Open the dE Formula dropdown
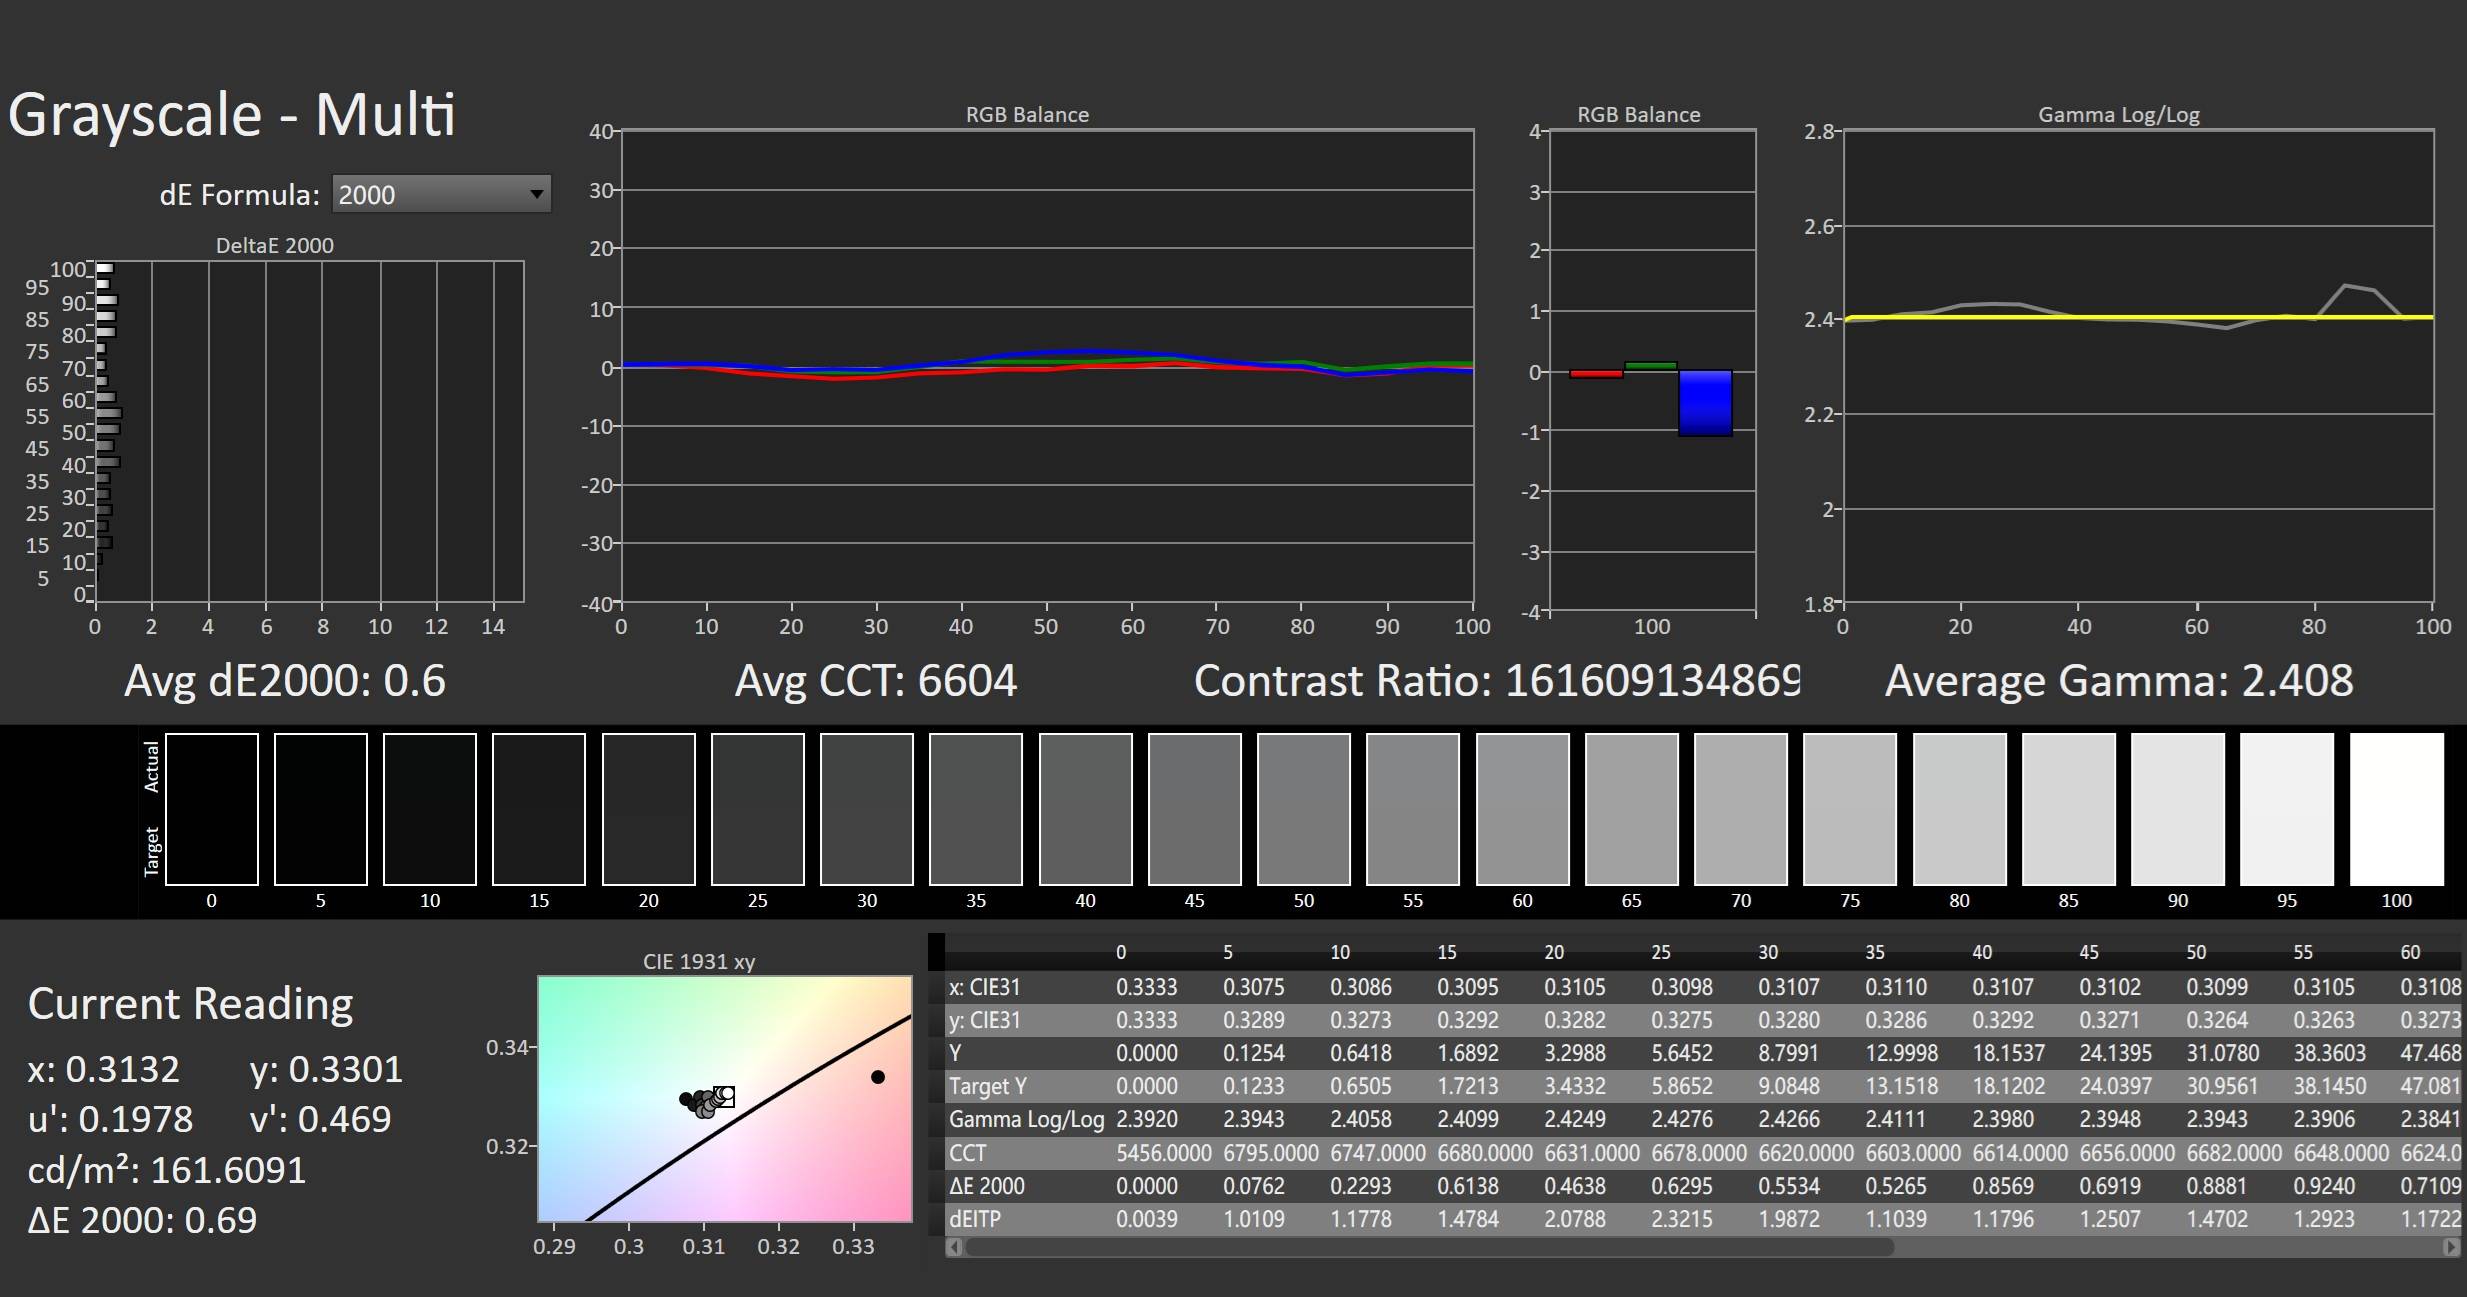The image size is (2467, 1297). click(x=440, y=194)
